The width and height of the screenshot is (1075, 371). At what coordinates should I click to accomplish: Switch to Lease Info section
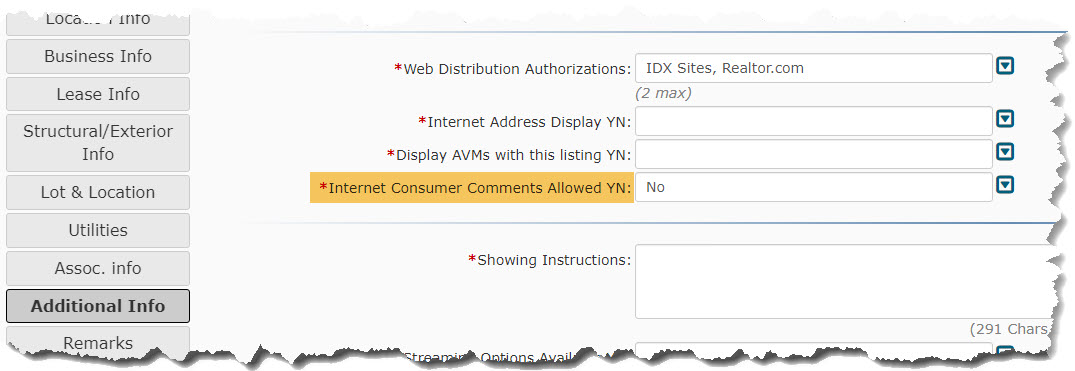click(98, 94)
